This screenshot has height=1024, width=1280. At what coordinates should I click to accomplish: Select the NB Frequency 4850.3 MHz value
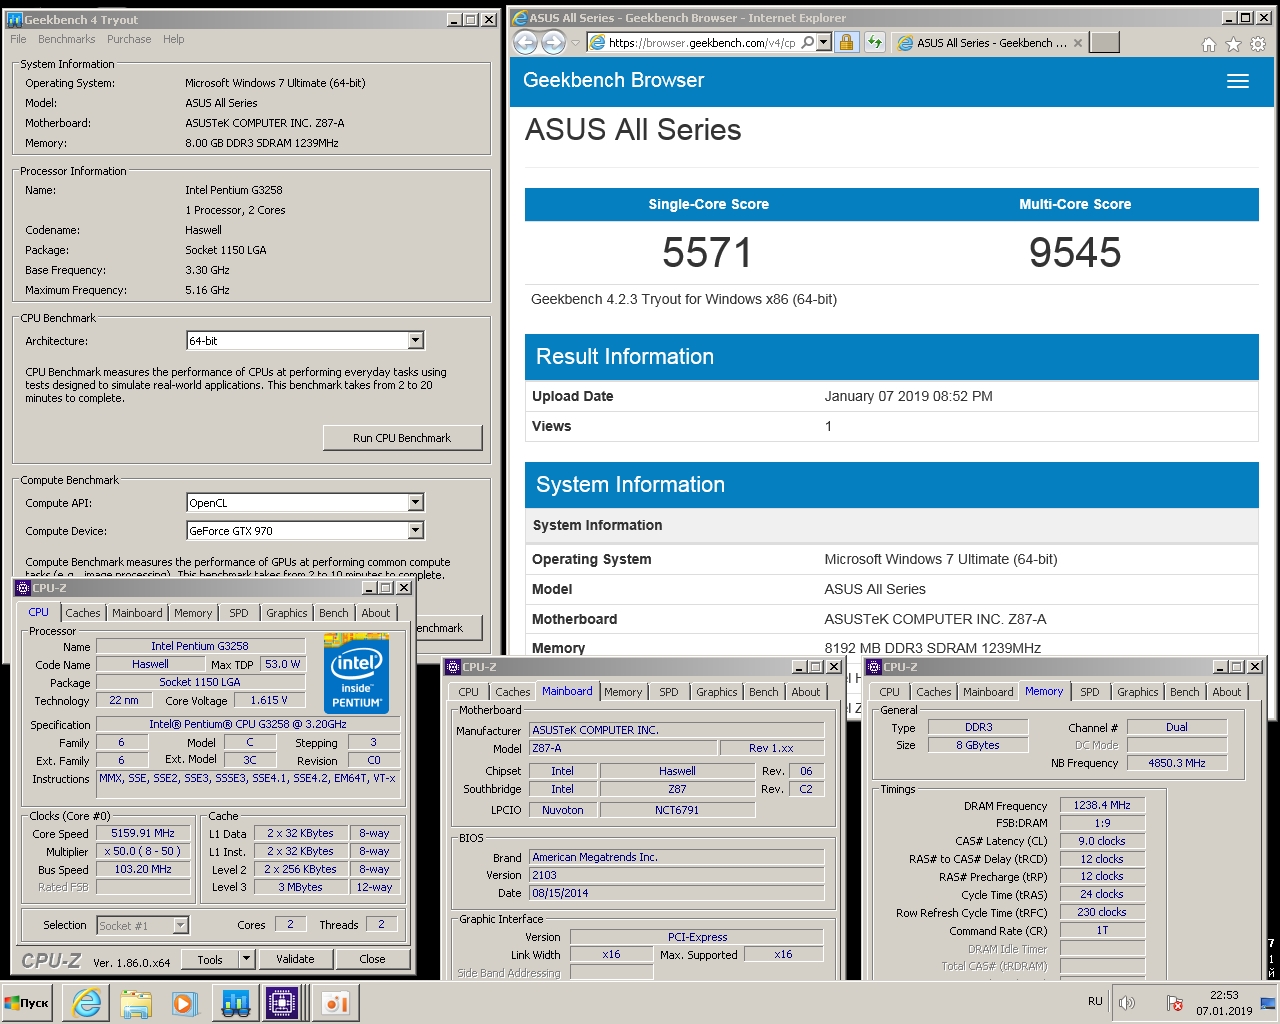point(1177,763)
